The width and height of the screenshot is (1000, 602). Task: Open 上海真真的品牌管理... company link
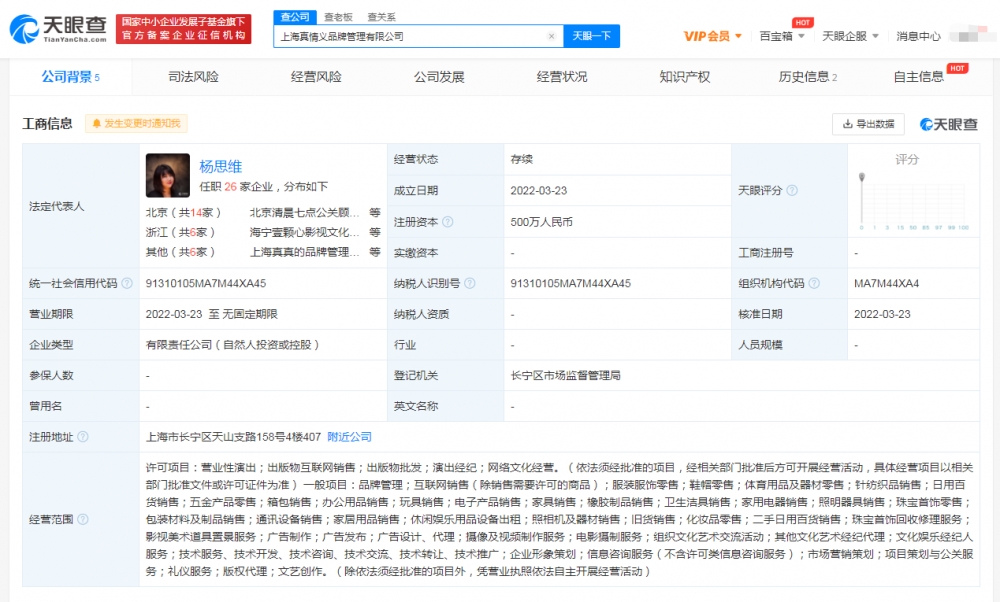[x=304, y=252]
